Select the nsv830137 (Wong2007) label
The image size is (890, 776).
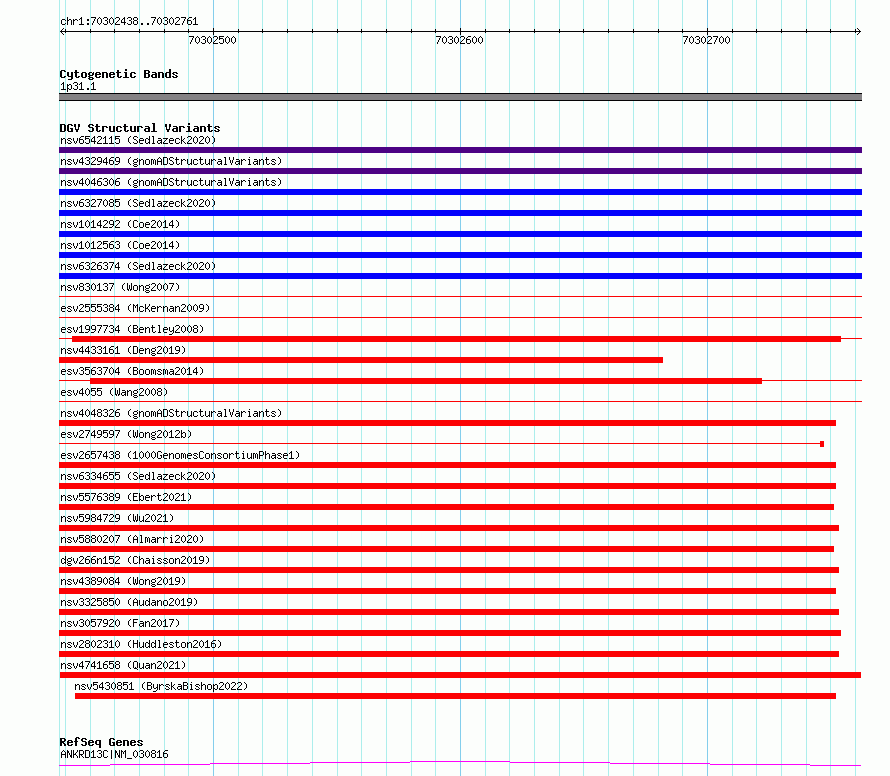click(120, 287)
